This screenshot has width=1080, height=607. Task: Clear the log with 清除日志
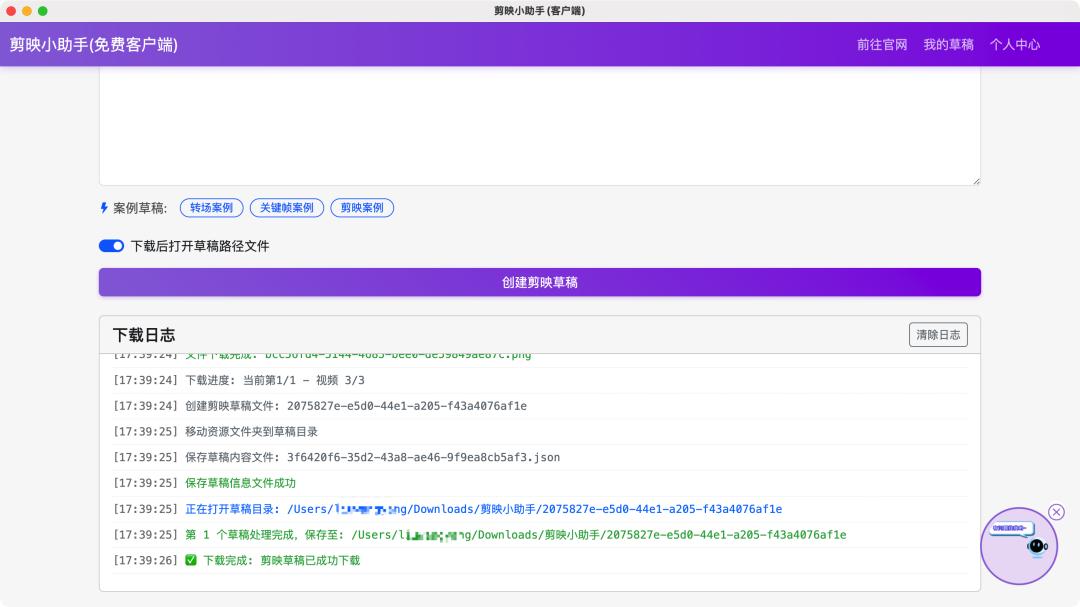[x=939, y=335]
